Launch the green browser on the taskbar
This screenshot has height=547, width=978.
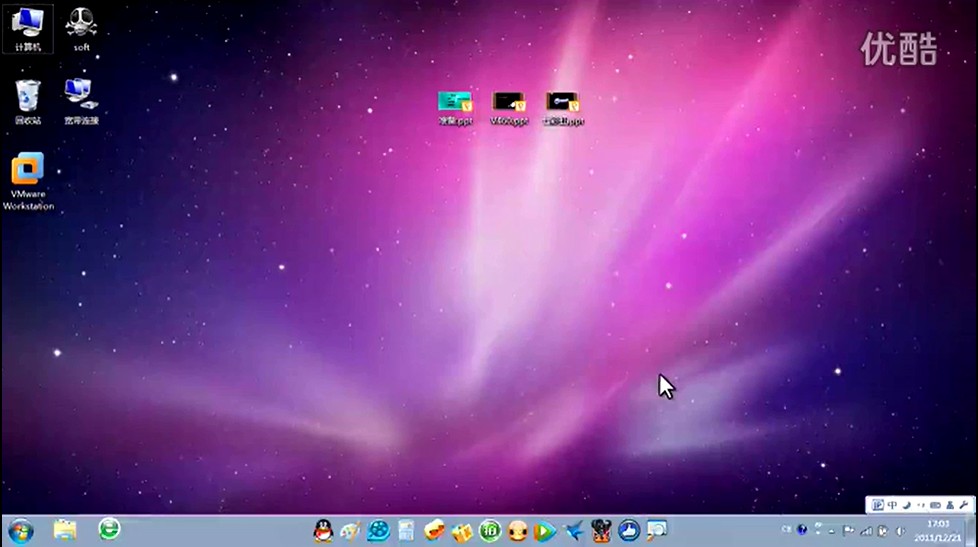coord(109,530)
